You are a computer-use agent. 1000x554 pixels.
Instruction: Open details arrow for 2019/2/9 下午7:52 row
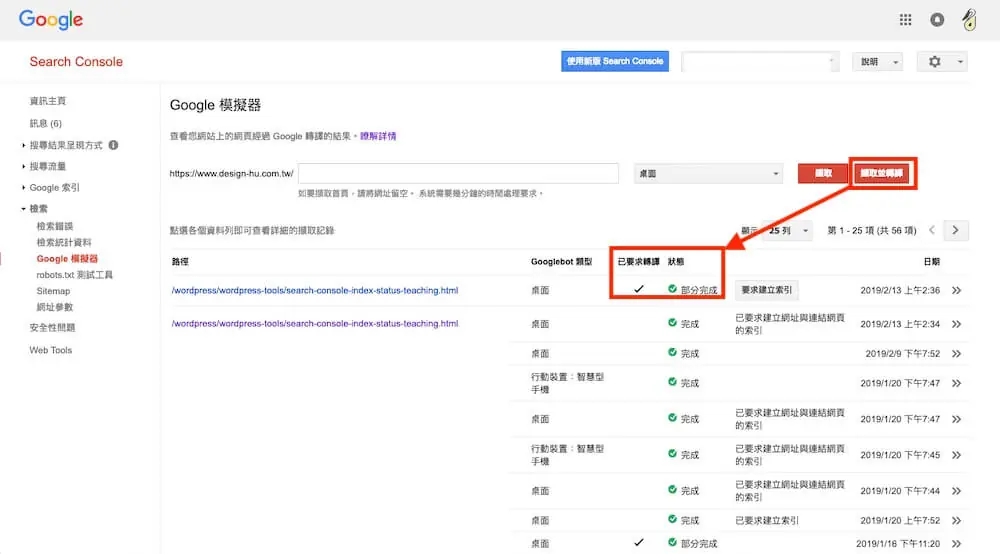click(x=956, y=353)
